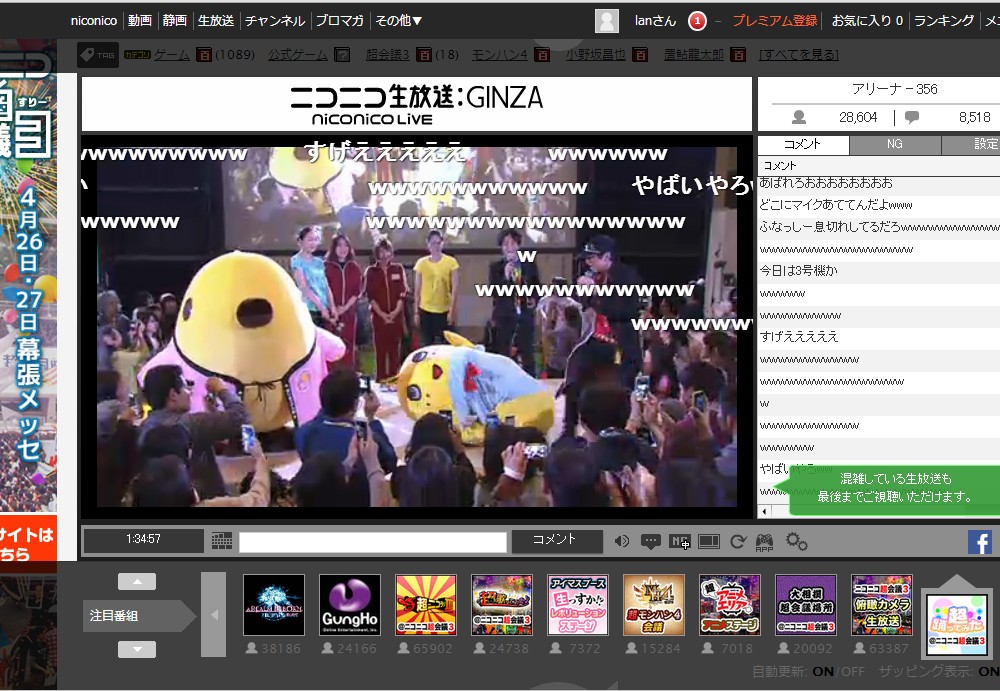Open 超踊ってみた program thumbnail
The image size is (1000, 691).
957,624
